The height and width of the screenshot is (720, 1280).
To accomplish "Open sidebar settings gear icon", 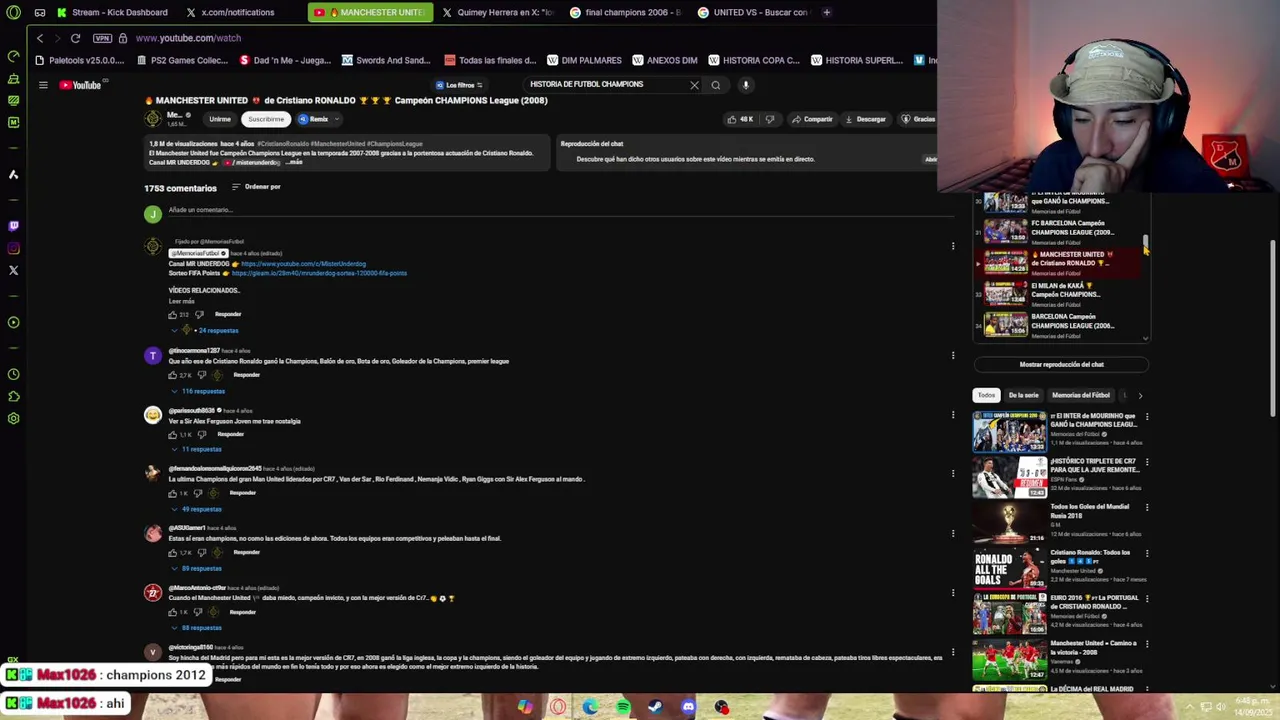I will 13,418.
